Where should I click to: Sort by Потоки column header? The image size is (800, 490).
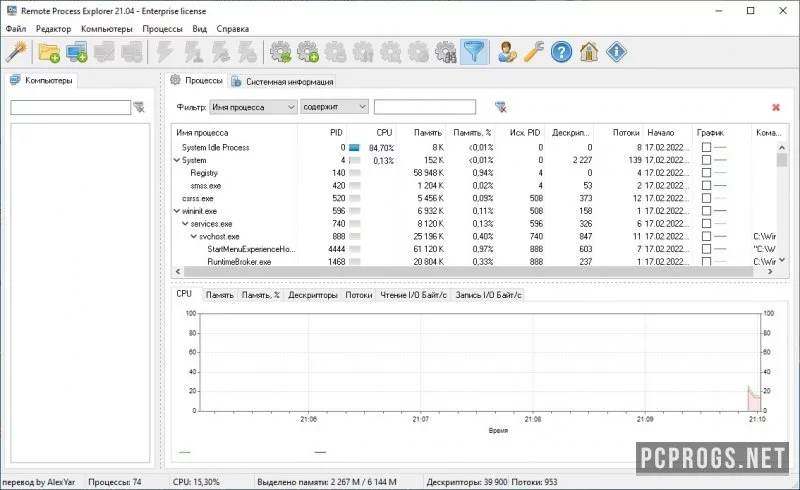(x=619, y=133)
